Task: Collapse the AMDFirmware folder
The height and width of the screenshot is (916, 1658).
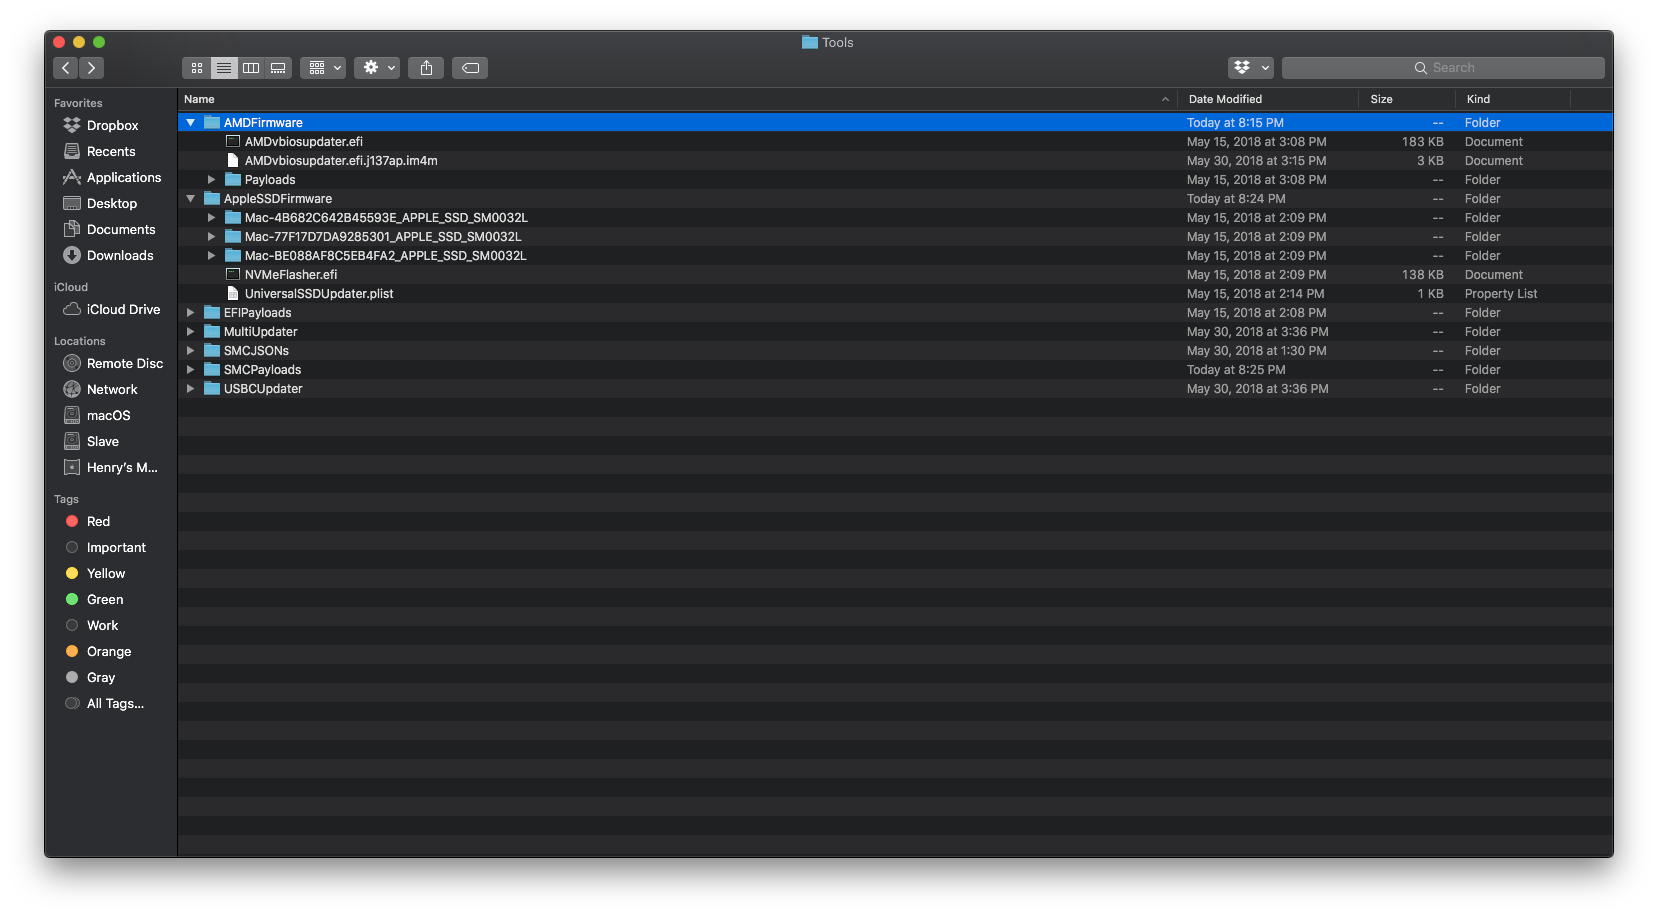Action: (190, 123)
